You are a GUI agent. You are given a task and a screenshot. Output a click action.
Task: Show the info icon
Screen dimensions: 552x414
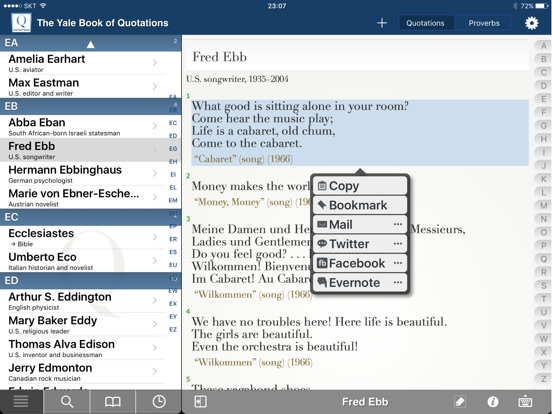coord(493,402)
